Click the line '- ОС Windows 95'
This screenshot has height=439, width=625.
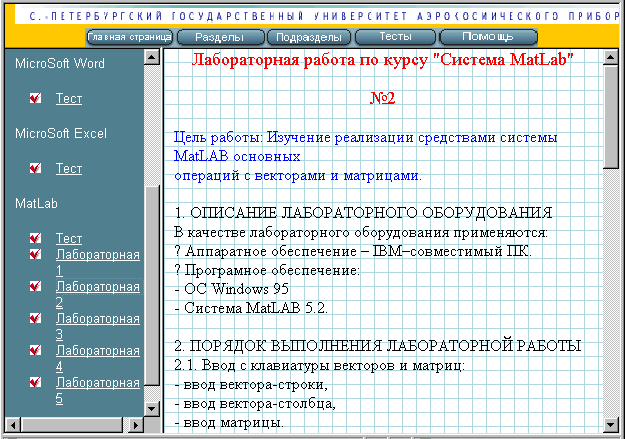[232, 289]
